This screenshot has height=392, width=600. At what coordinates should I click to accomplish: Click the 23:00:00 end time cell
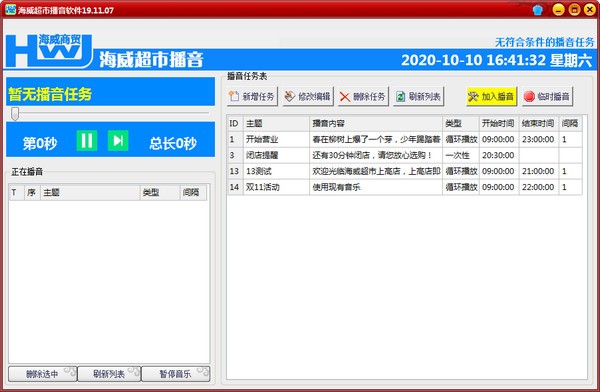(538, 139)
